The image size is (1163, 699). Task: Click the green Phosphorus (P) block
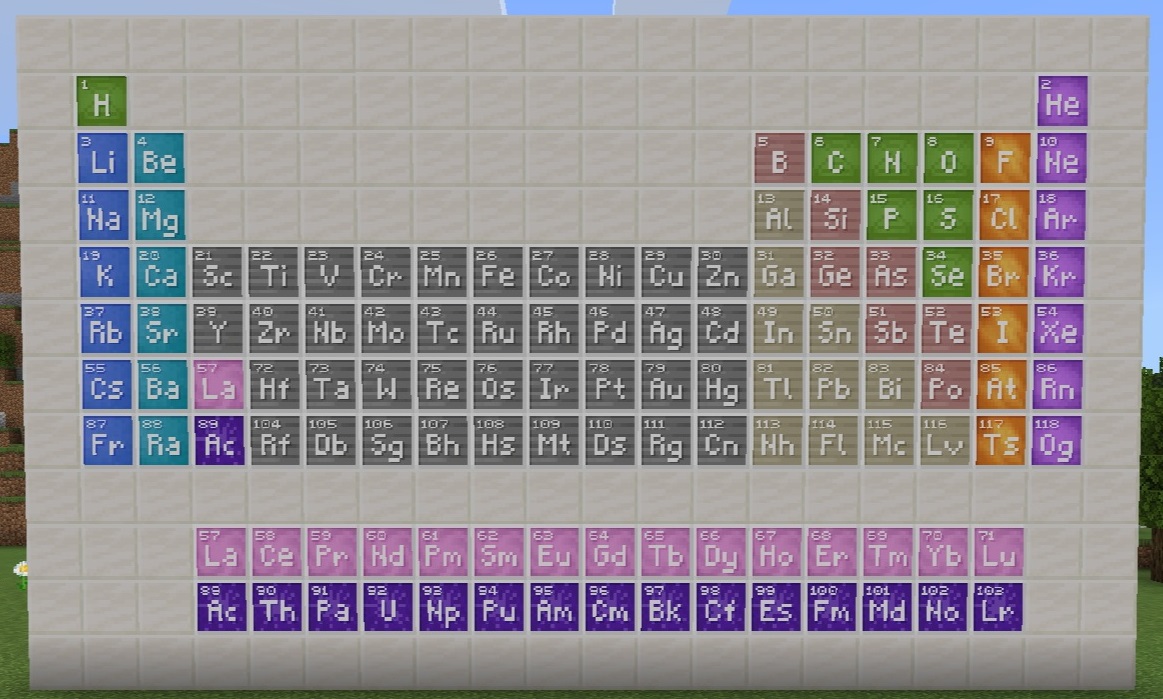click(892, 215)
